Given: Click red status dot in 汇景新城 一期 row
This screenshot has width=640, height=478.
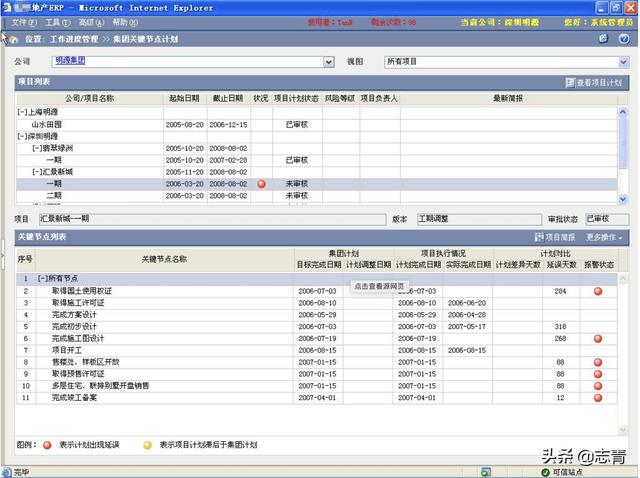Looking at the screenshot, I should (x=262, y=184).
